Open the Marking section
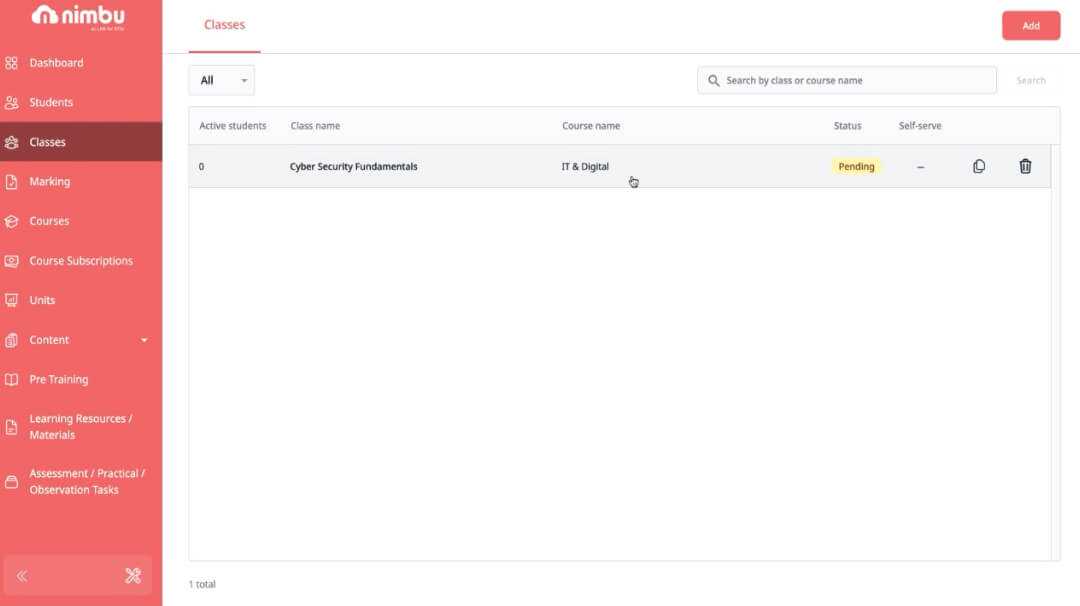Image resolution: width=1080 pixels, height=606 pixels. (x=49, y=181)
